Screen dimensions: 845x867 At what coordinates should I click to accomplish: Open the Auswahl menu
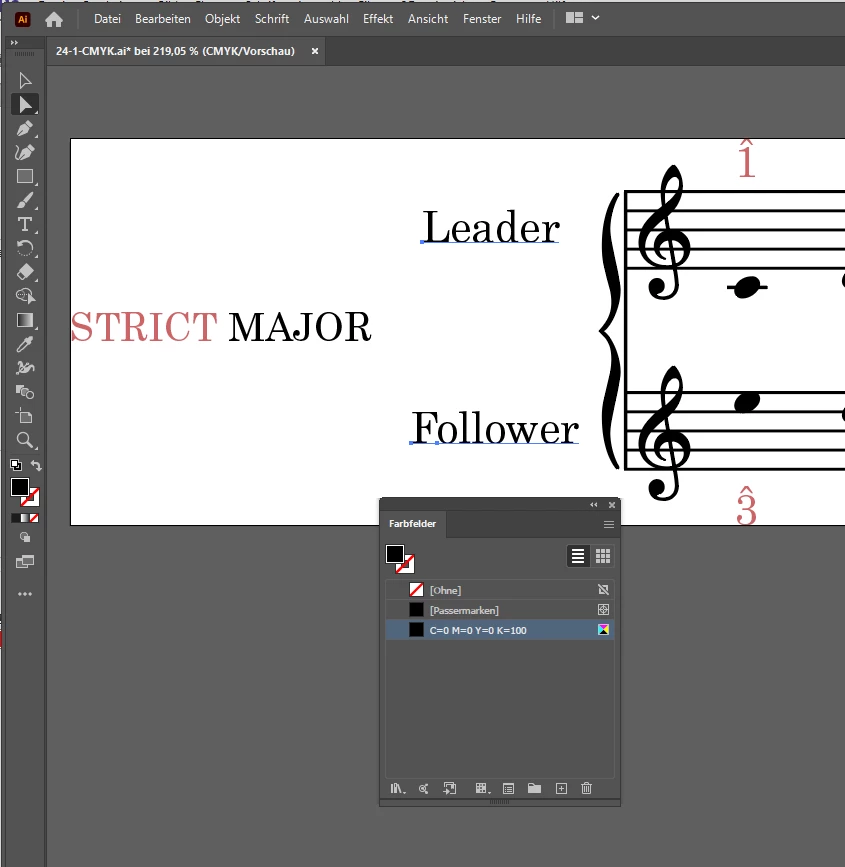click(x=326, y=19)
